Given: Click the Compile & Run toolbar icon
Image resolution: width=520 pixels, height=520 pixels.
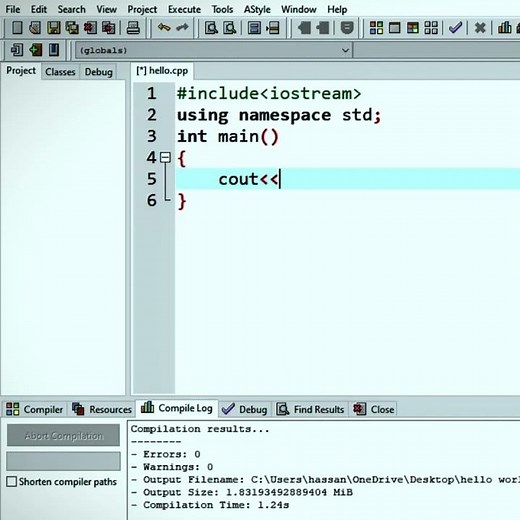Looking at the screenshot, I should pos(413,28).
